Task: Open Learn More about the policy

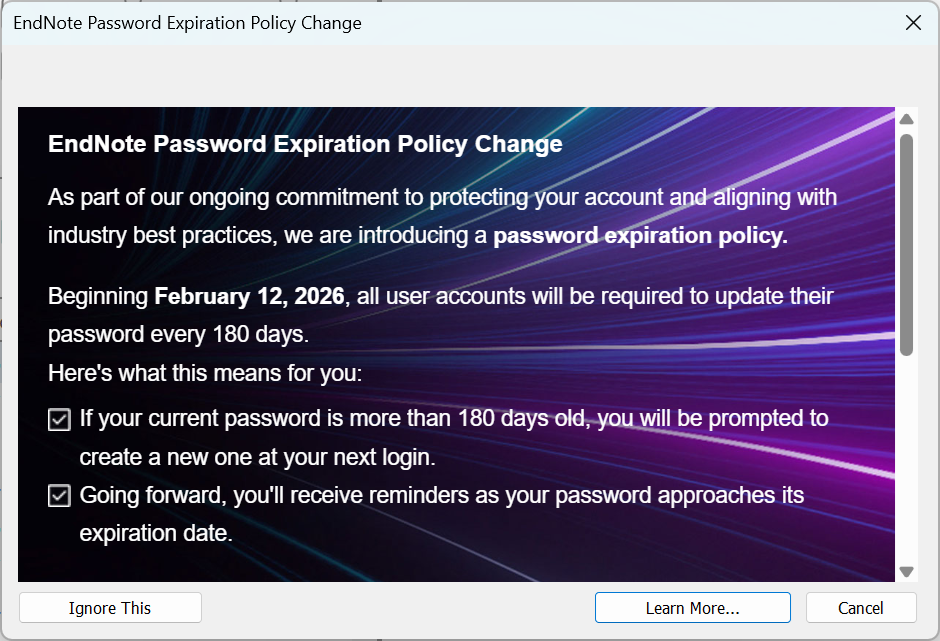Action: tap(692, 608)
